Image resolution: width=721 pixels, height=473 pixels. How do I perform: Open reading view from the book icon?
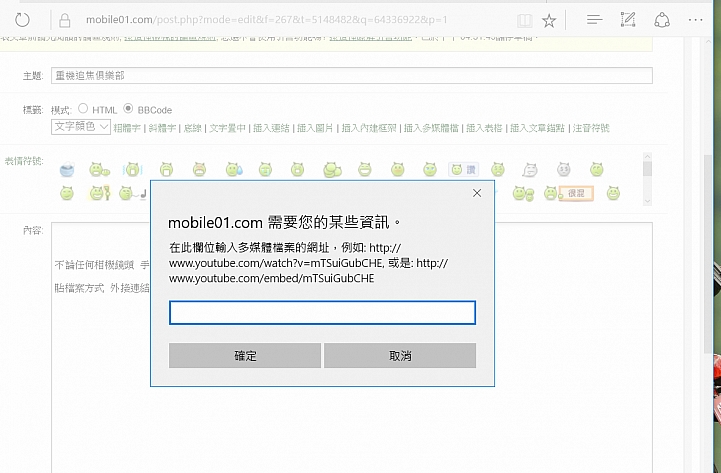click(x=524, y=20)
